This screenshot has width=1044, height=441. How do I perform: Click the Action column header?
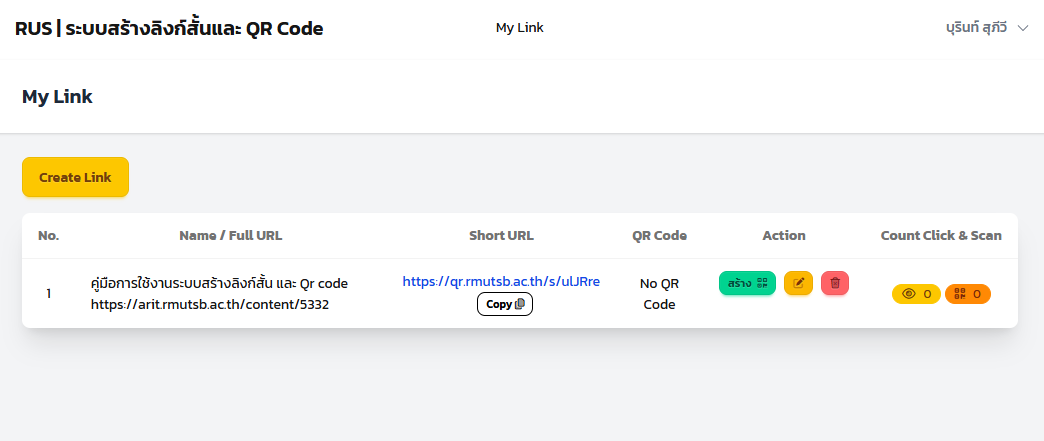(784, 235)
